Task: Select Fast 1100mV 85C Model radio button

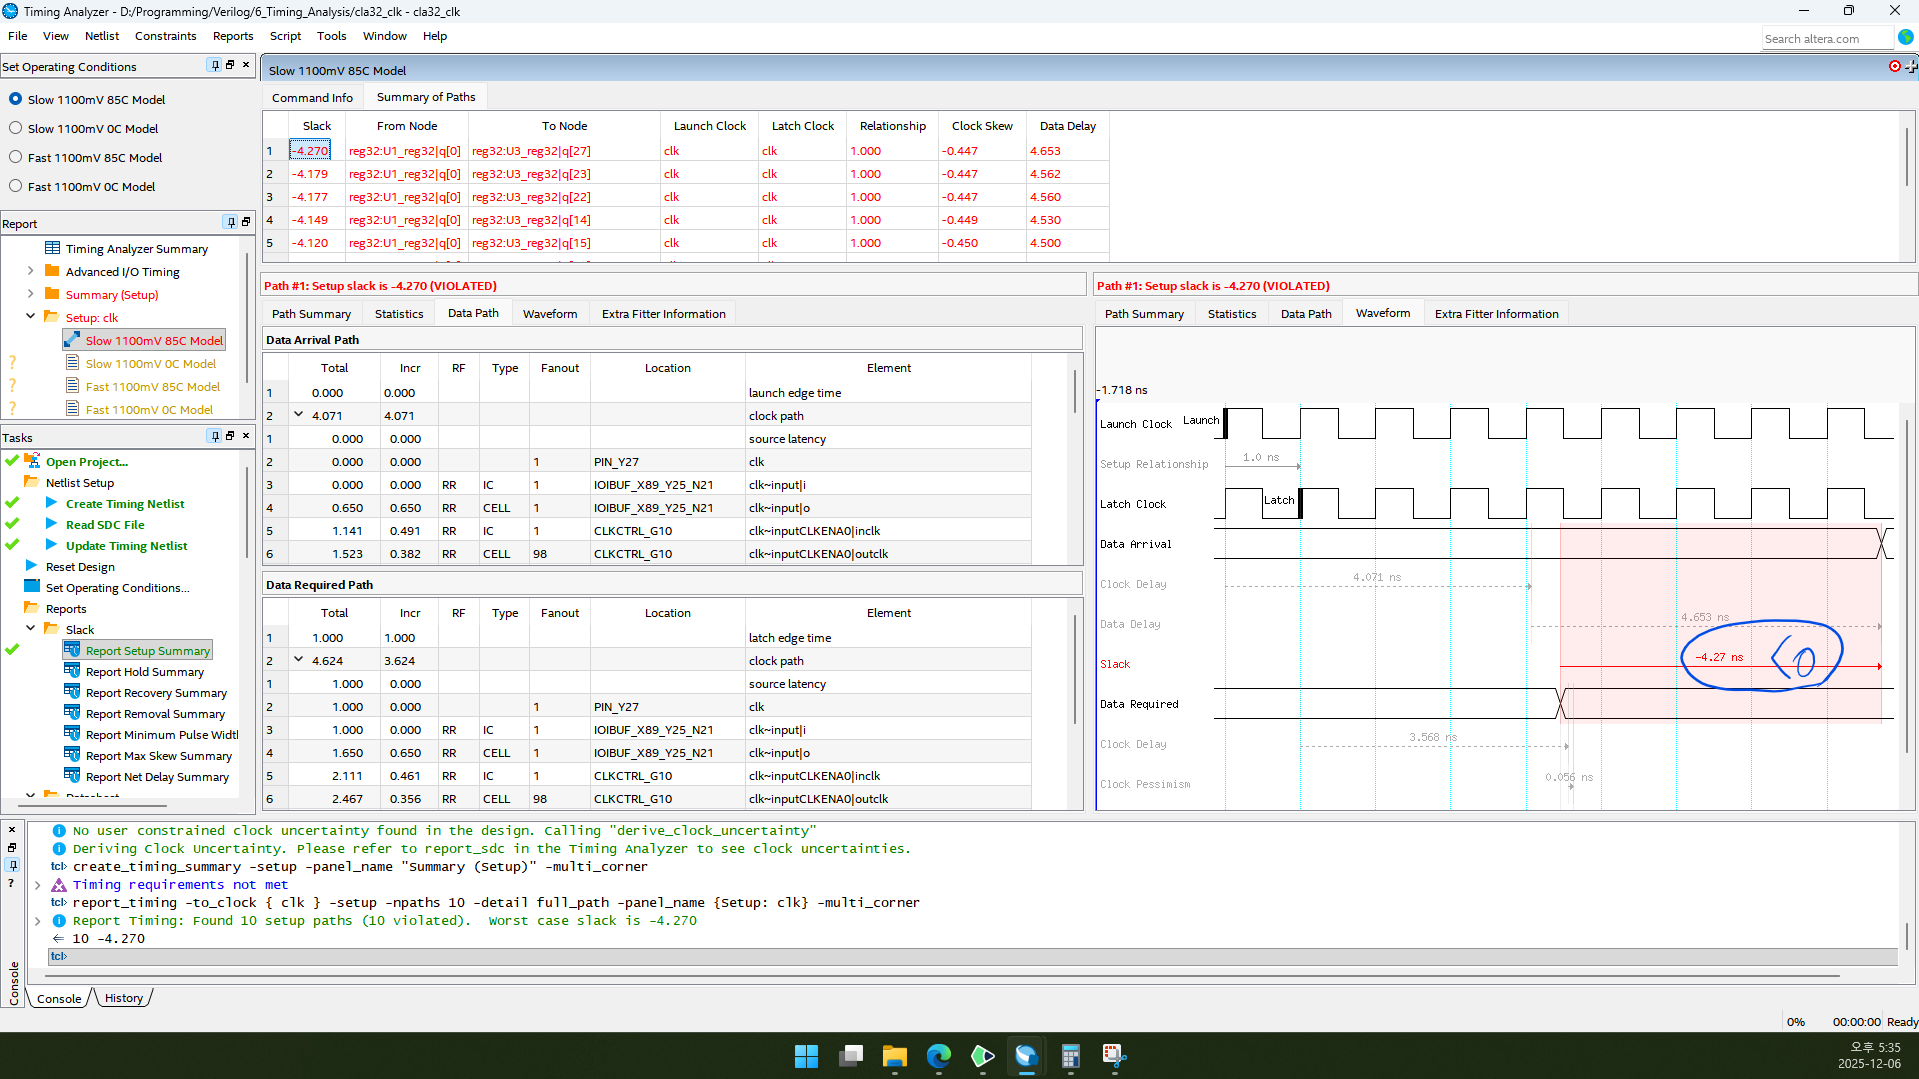Action: (x=16, y=158)
